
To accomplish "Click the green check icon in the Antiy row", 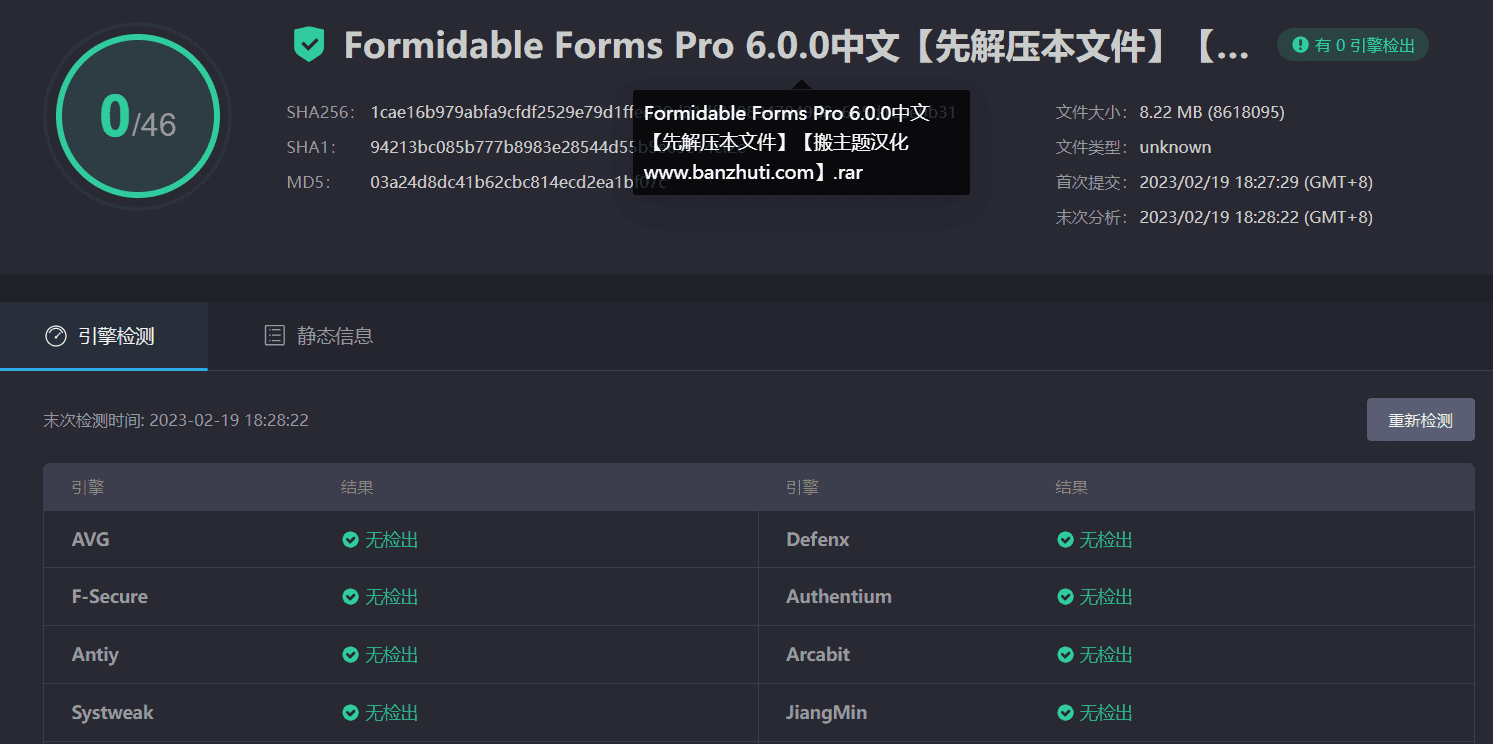I will (x=351, y=655).
